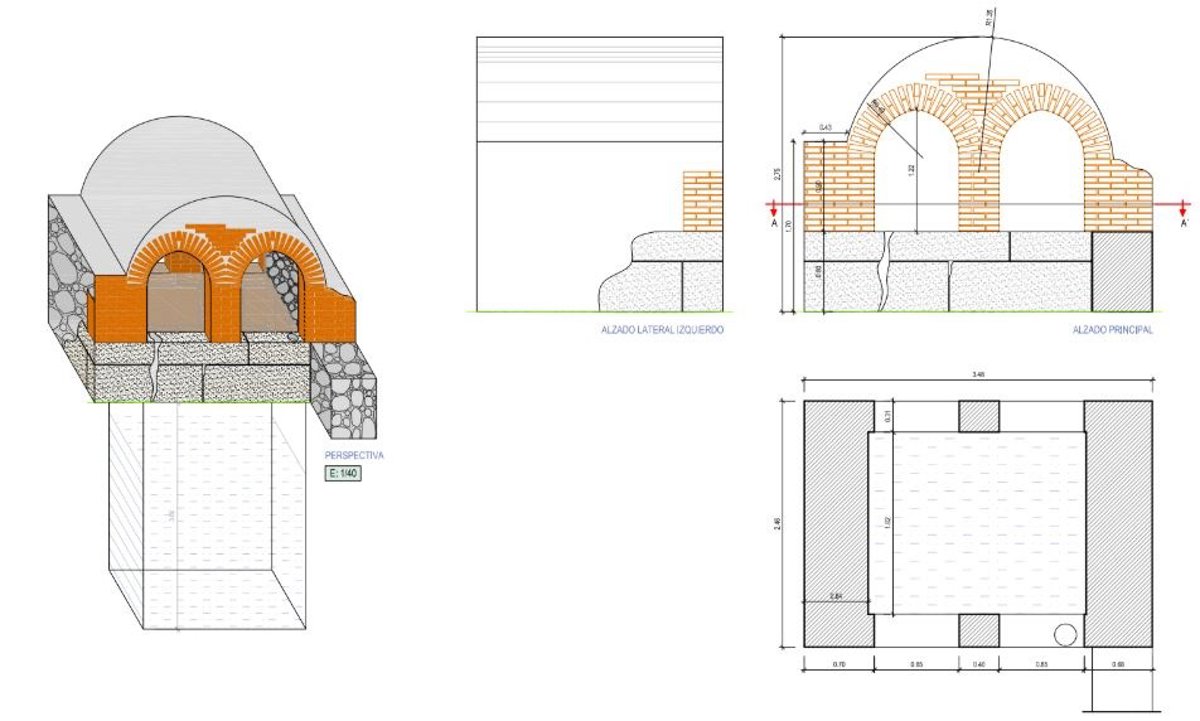Select the small circle in the floor plan
The height and width of the screenshot is (721, 1200).
click(x=1066, y=633)
